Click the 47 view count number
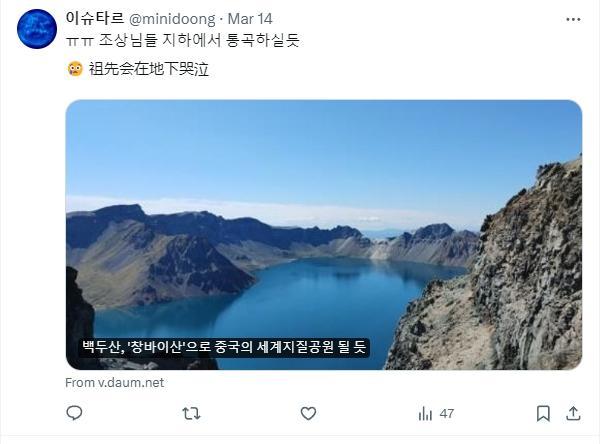 click(446, 414)
